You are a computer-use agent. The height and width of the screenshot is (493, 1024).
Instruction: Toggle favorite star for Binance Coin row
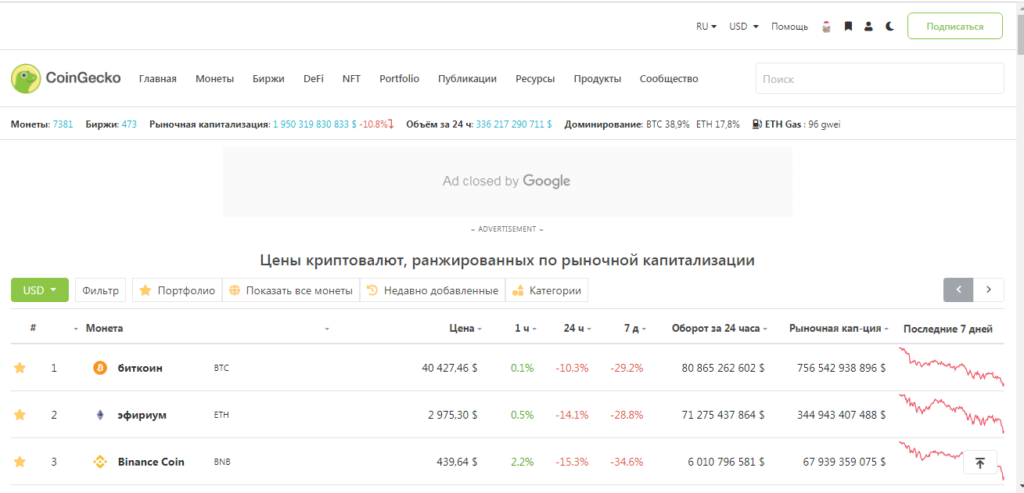pyautogui.click(x=20, y=462)
